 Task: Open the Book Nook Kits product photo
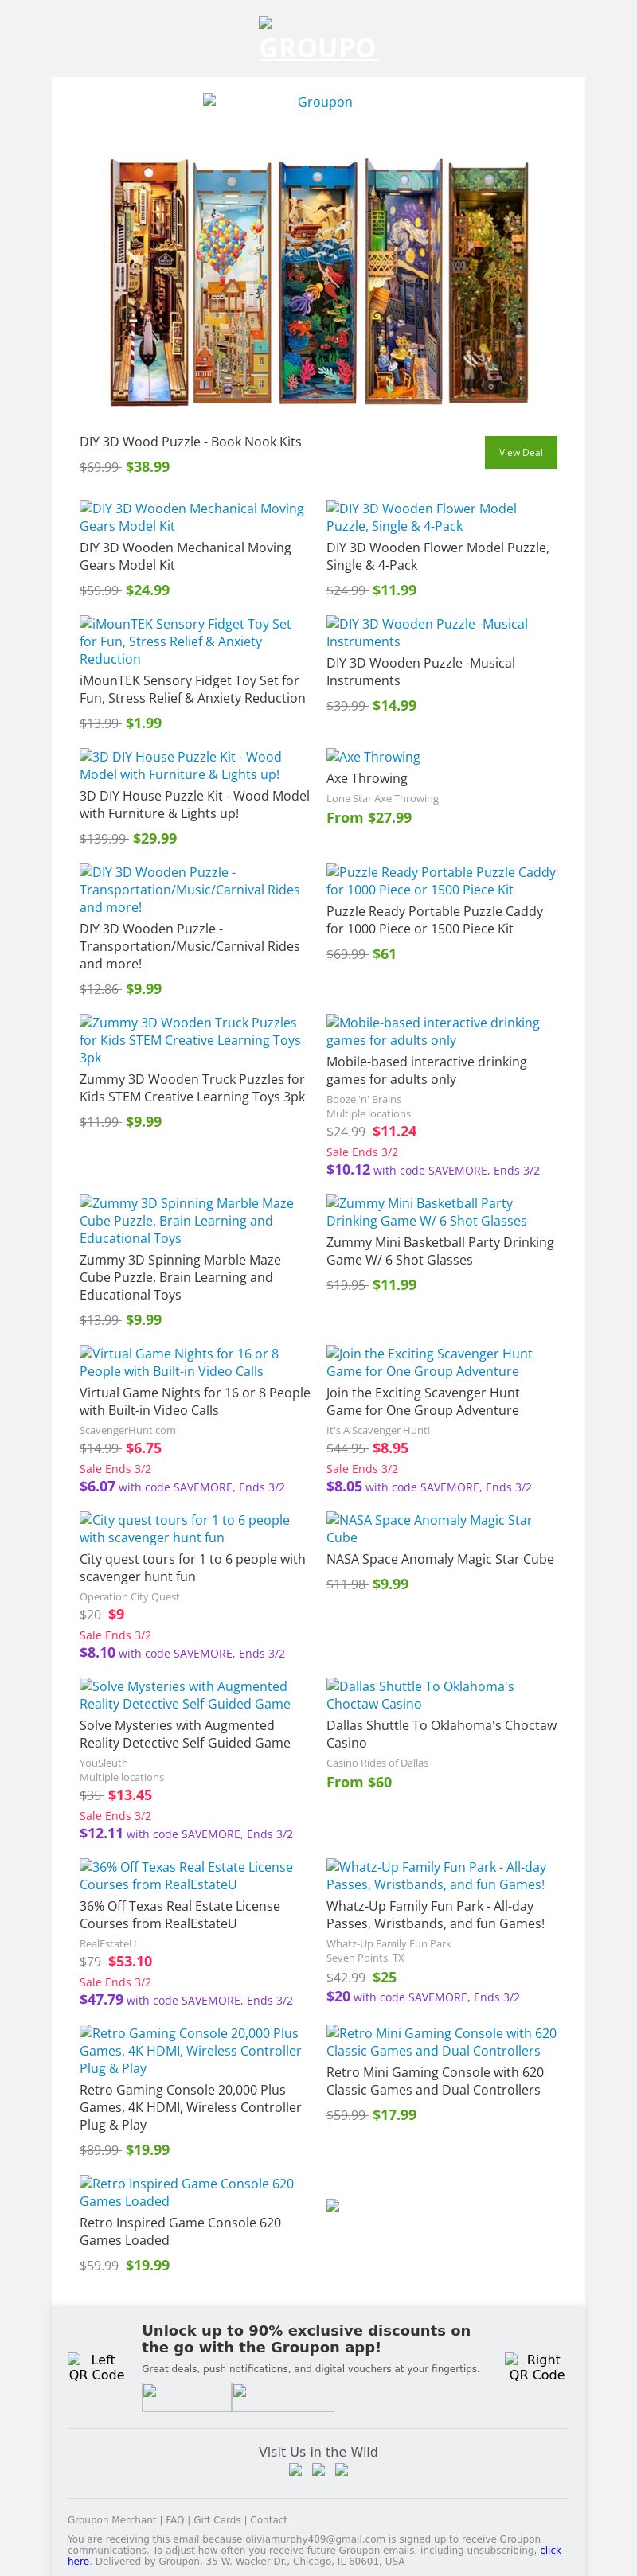click(318, 281)
